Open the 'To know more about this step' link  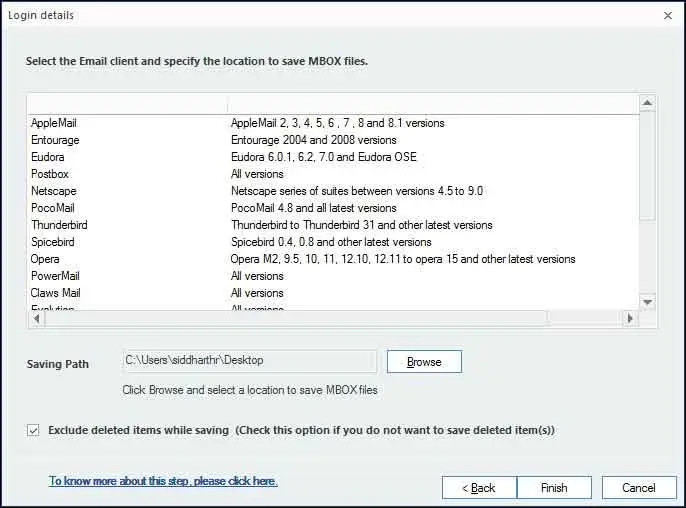pyautogui.click(x=163, y=481)
